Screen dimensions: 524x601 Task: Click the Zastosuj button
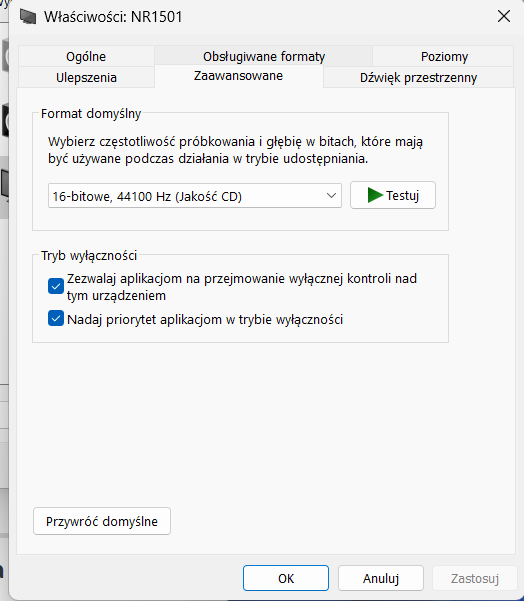(x=475, y=578)
